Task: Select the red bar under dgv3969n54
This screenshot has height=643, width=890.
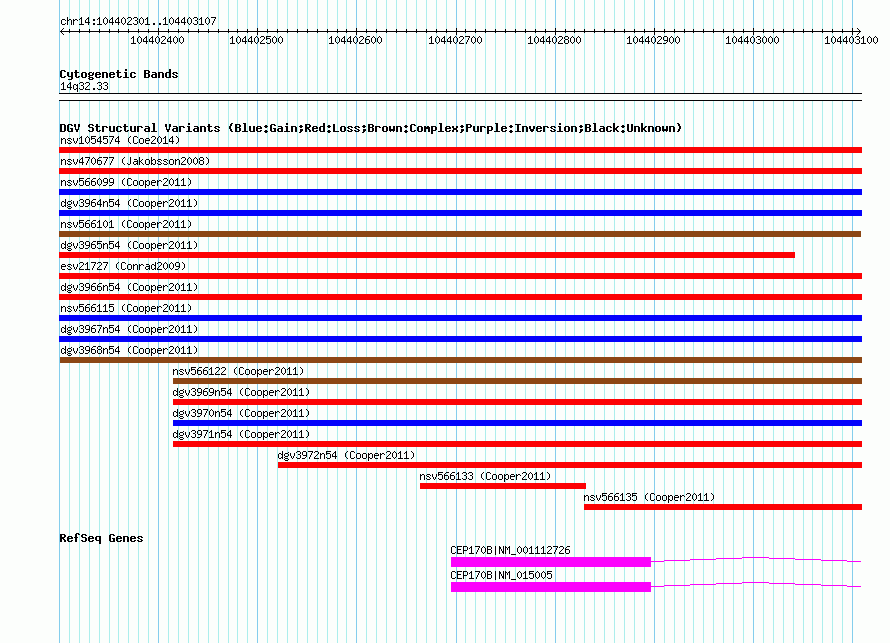Action: pyautogui.click(x=517, y=402)
